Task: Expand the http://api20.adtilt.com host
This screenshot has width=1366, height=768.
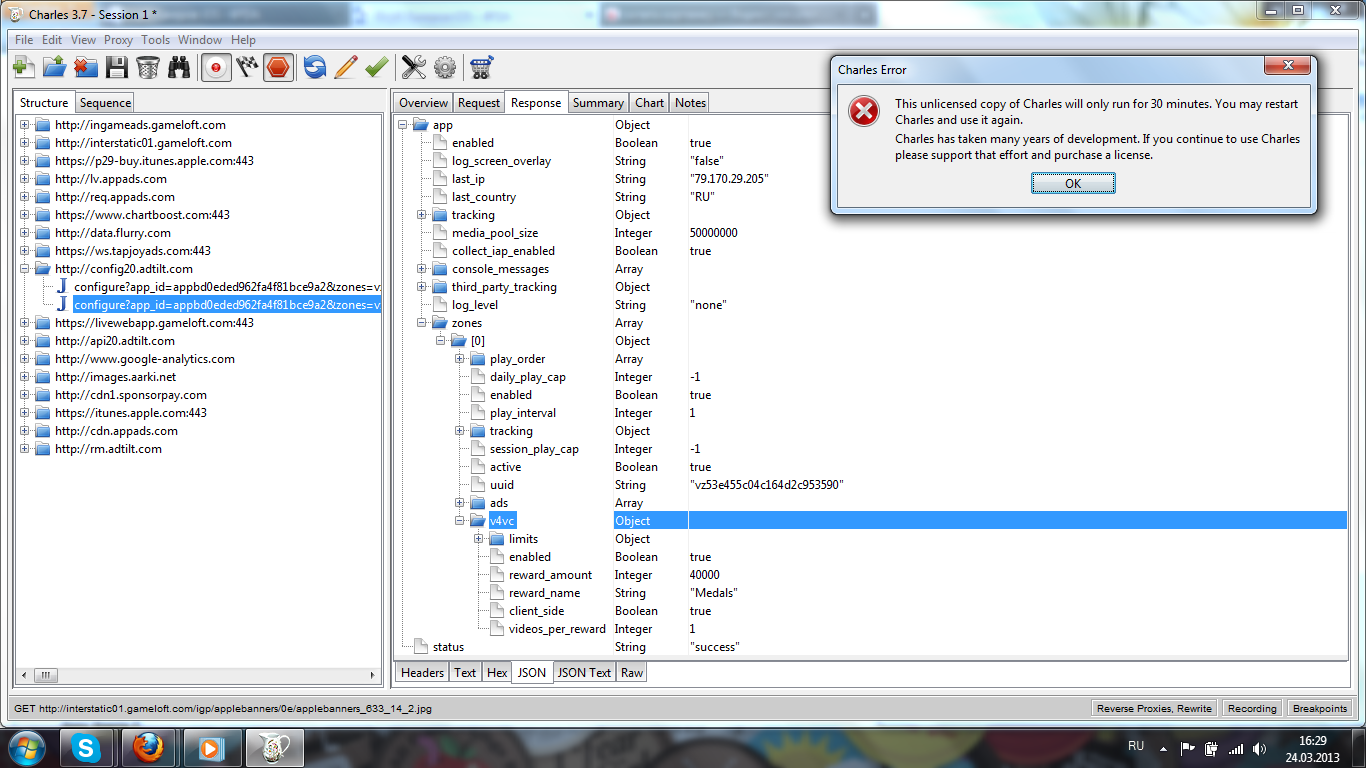Action: (x=24, y=341)
